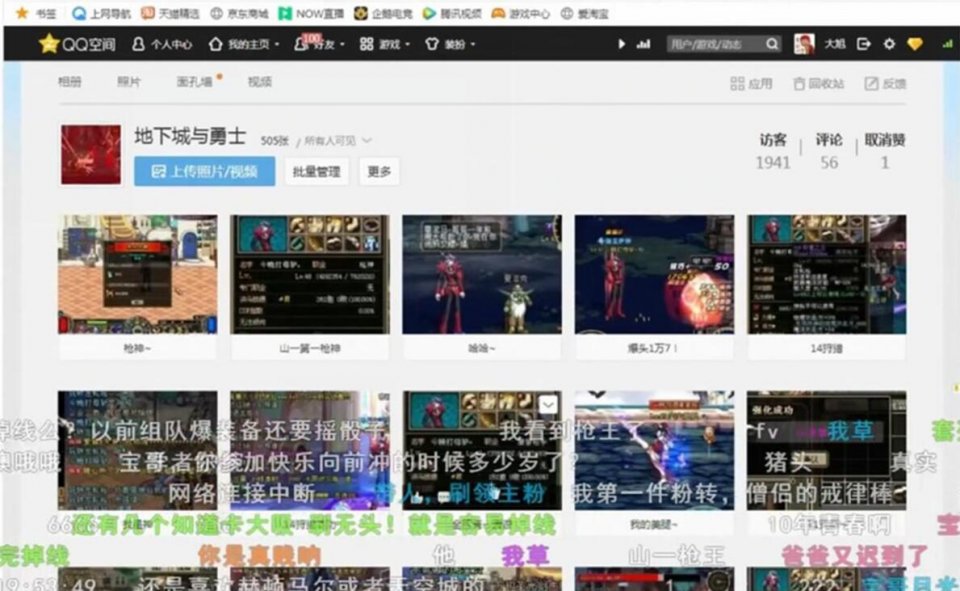Expand the 我的主页 menu

click(x=244, y=44)
